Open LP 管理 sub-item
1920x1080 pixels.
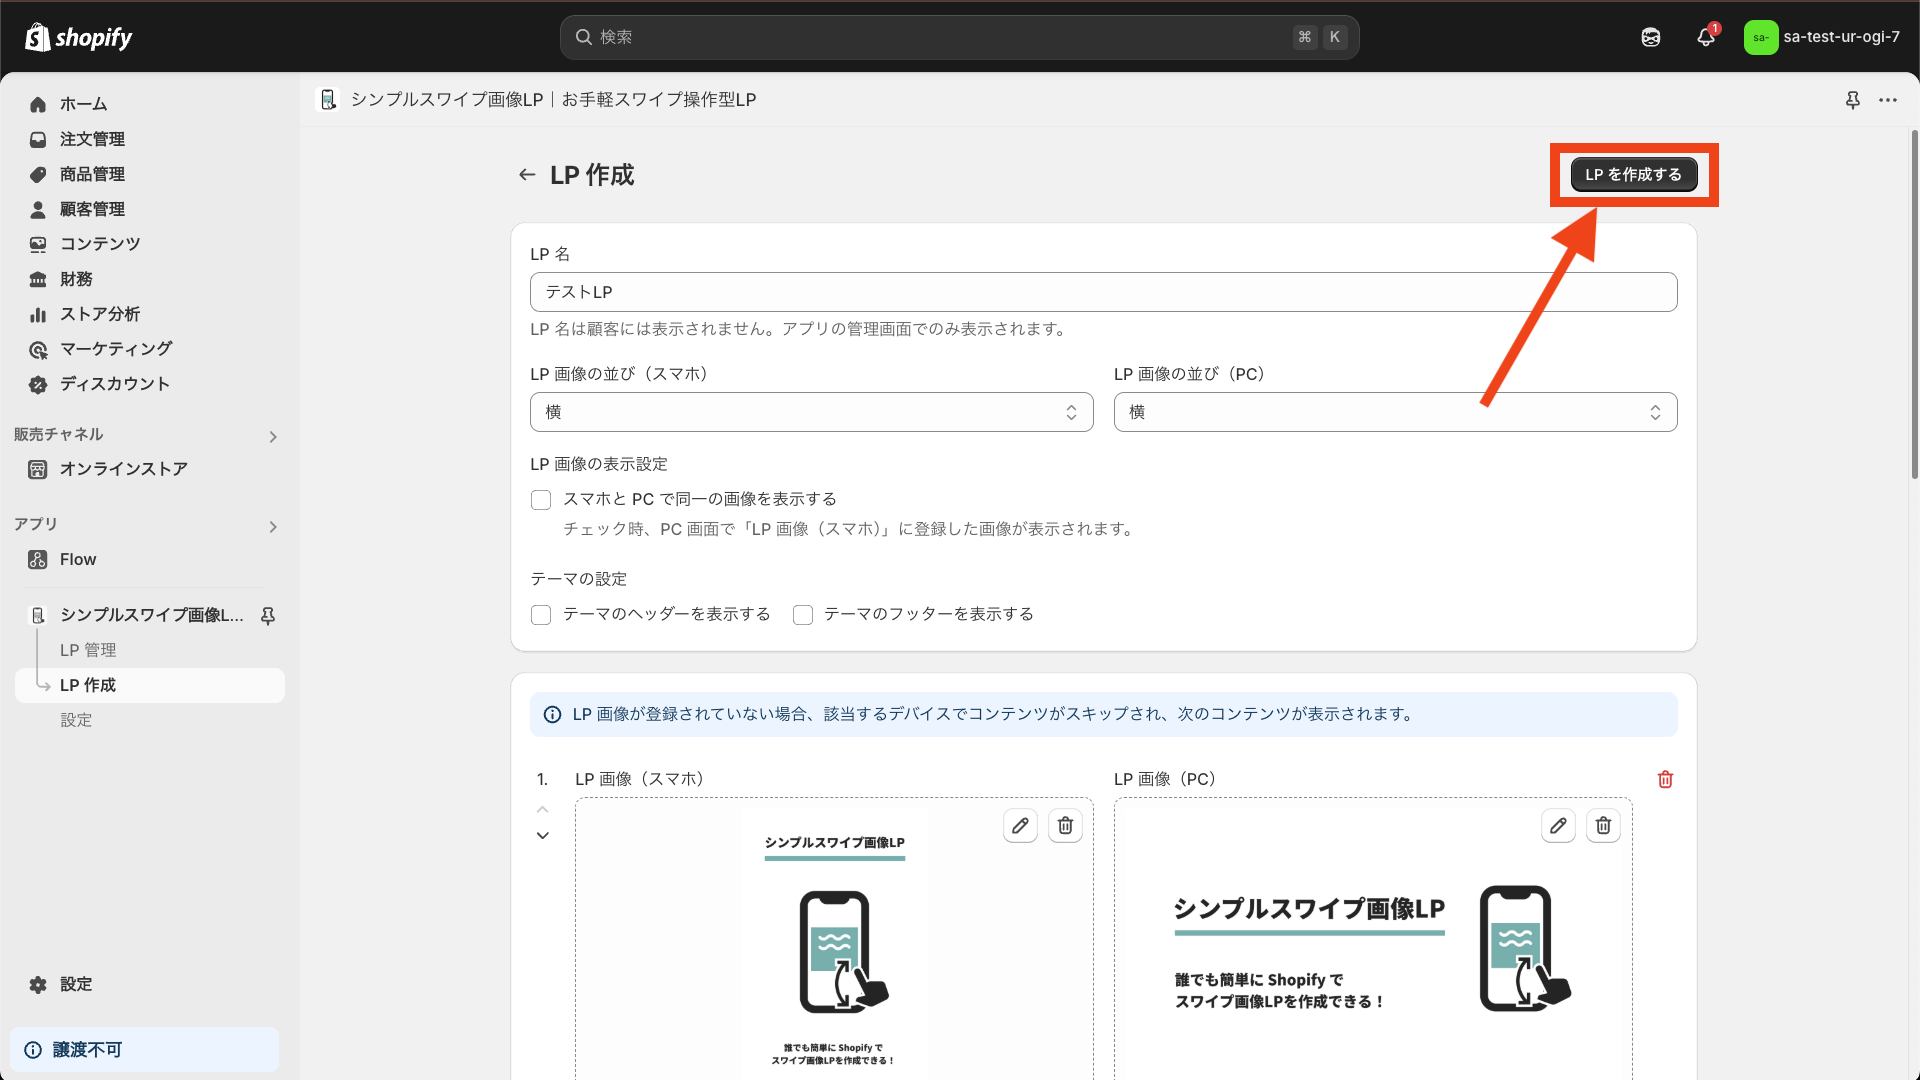pyautogui.click(x=88, y=650)
